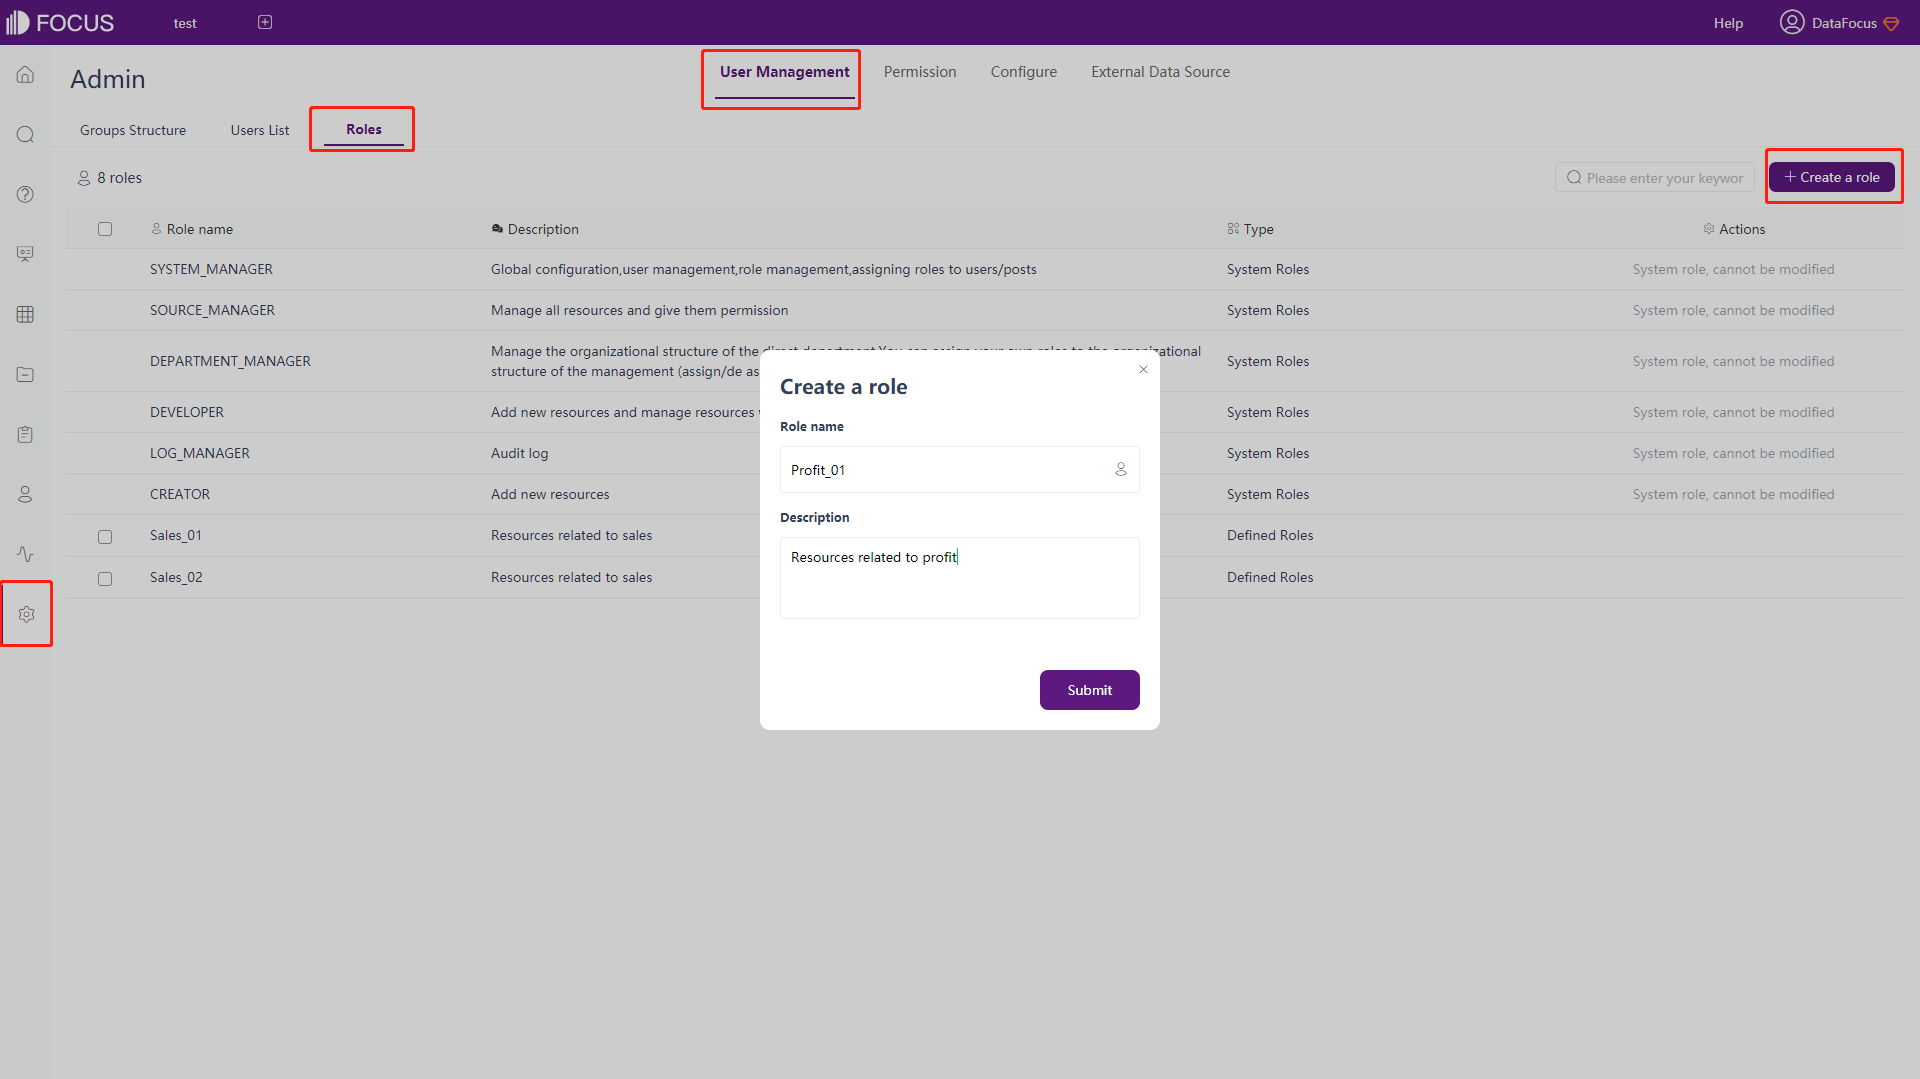Open the search icon in sidebar

point(25,135)
